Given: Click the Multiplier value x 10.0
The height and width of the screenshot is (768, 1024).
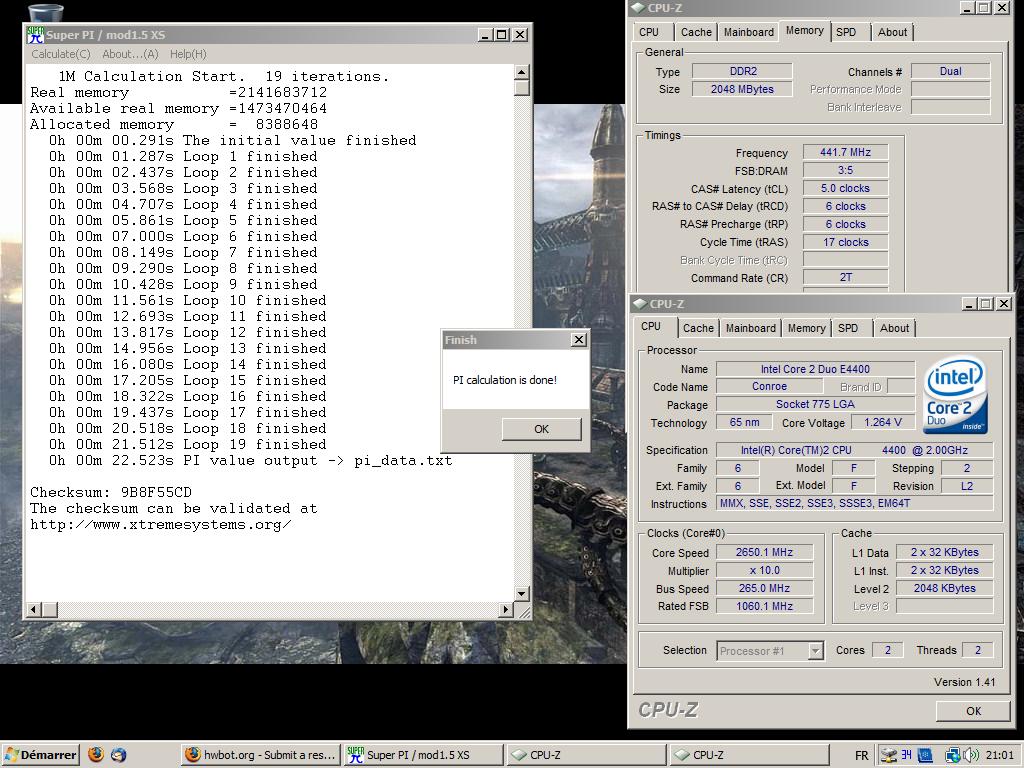Looking at the screenshot, I should coord(764,570).
